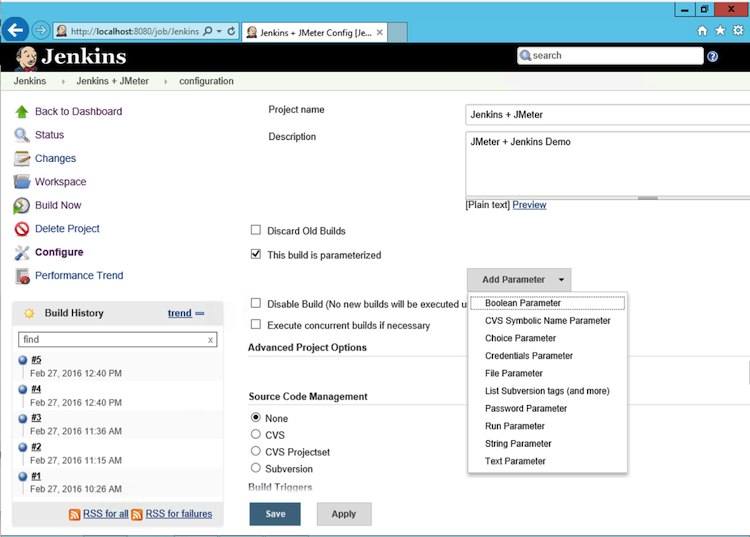Select the CVS Projectset radio button
This screenshot has width=750, height=537.
click(x=256, y=451)
